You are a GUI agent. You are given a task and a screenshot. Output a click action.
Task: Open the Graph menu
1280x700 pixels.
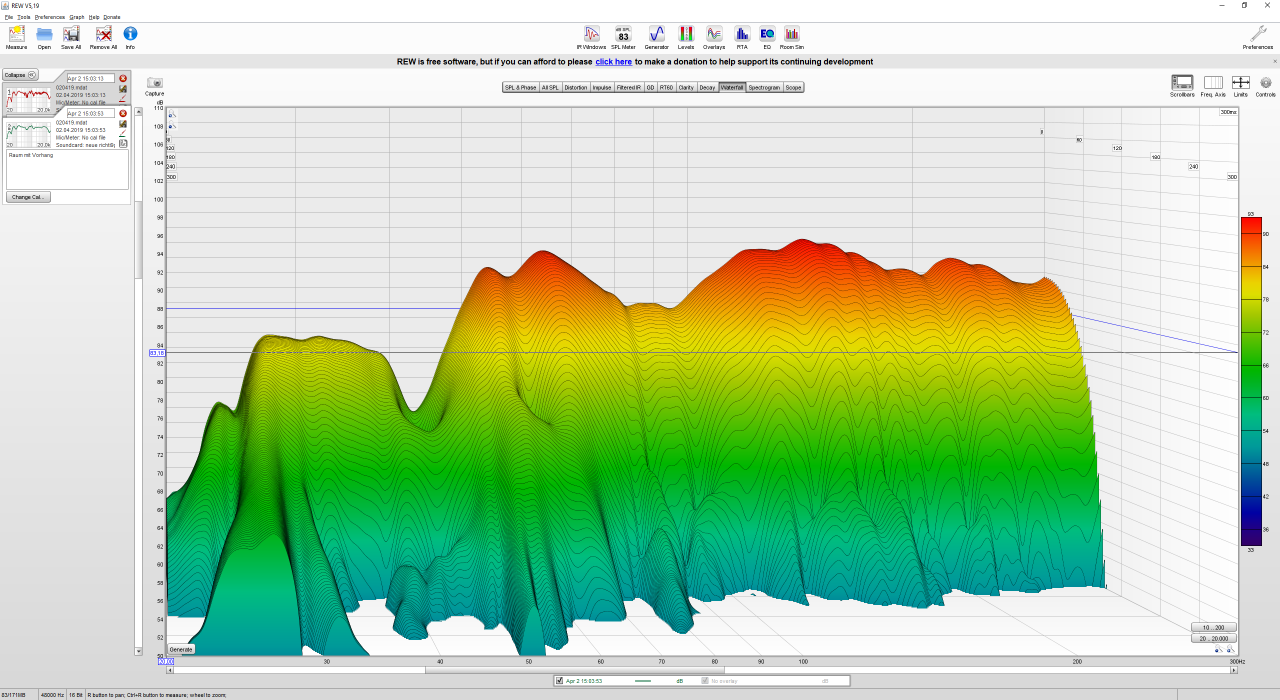77,17
